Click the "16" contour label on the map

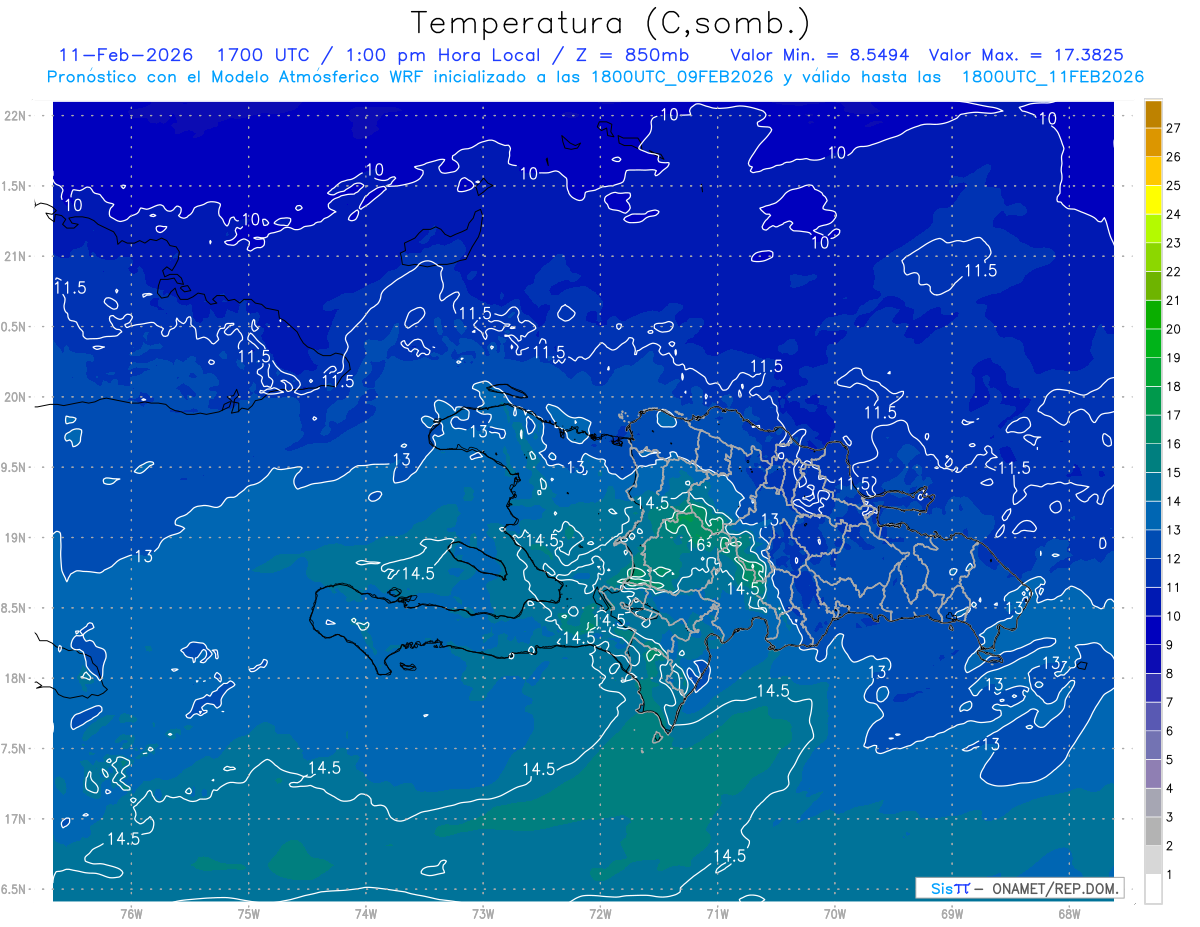pos(698,545)
